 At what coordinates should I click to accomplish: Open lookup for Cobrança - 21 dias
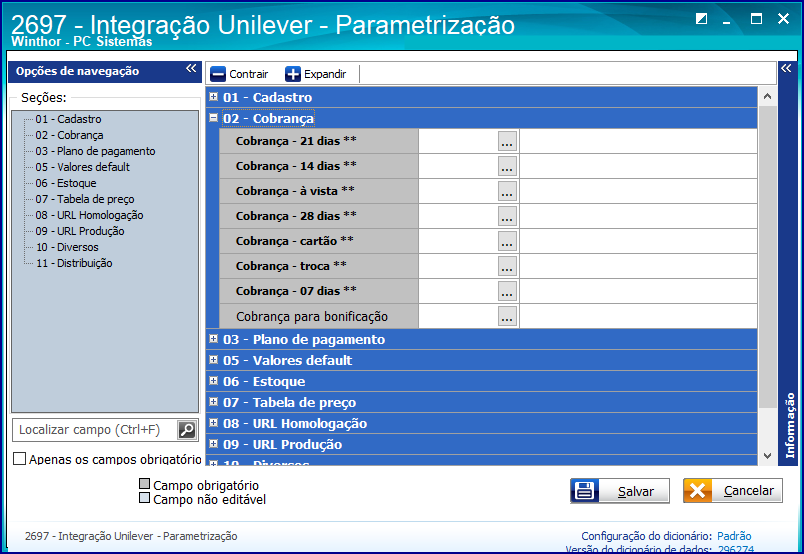point(507,141)
